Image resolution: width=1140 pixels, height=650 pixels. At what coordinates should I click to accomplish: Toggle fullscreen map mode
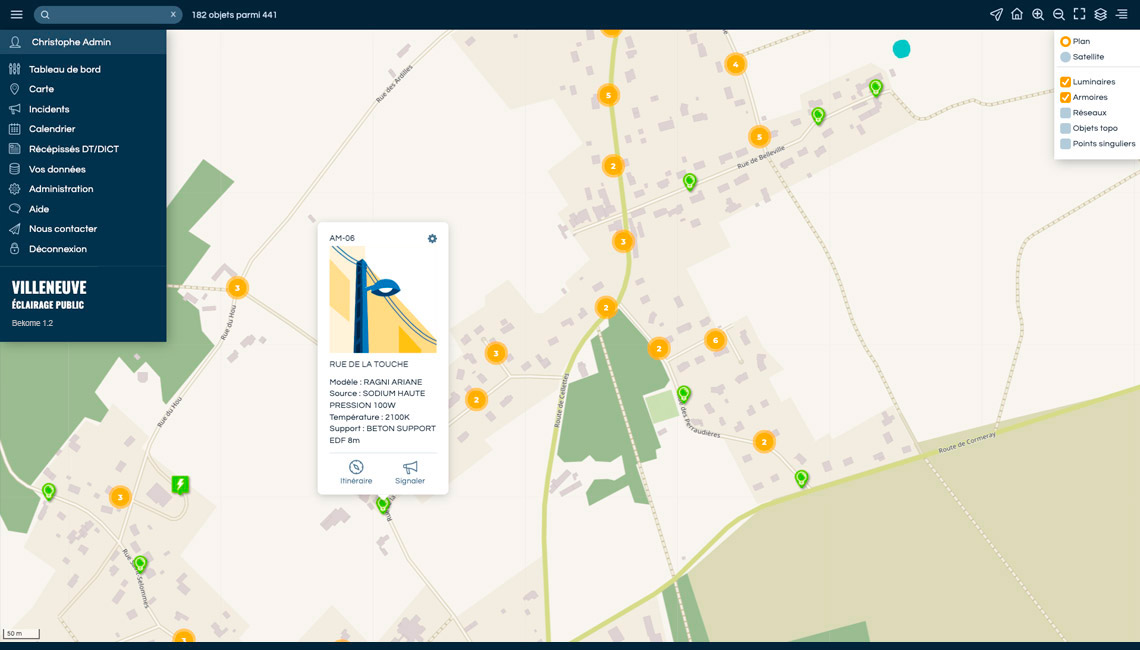pyautogui.click(x=1080, y=15)
